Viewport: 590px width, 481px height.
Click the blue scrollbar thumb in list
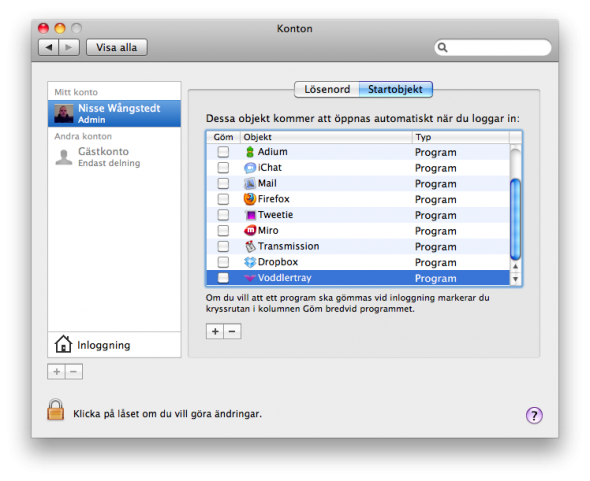click(x=515, y=219)
